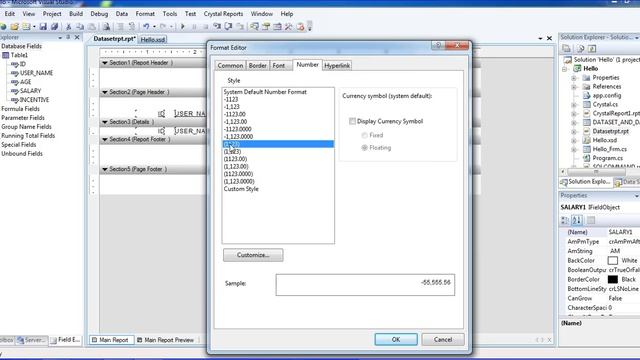640x360 pixels.
Task: Click the Save icon in toolbar
Action: pos(43,27)
